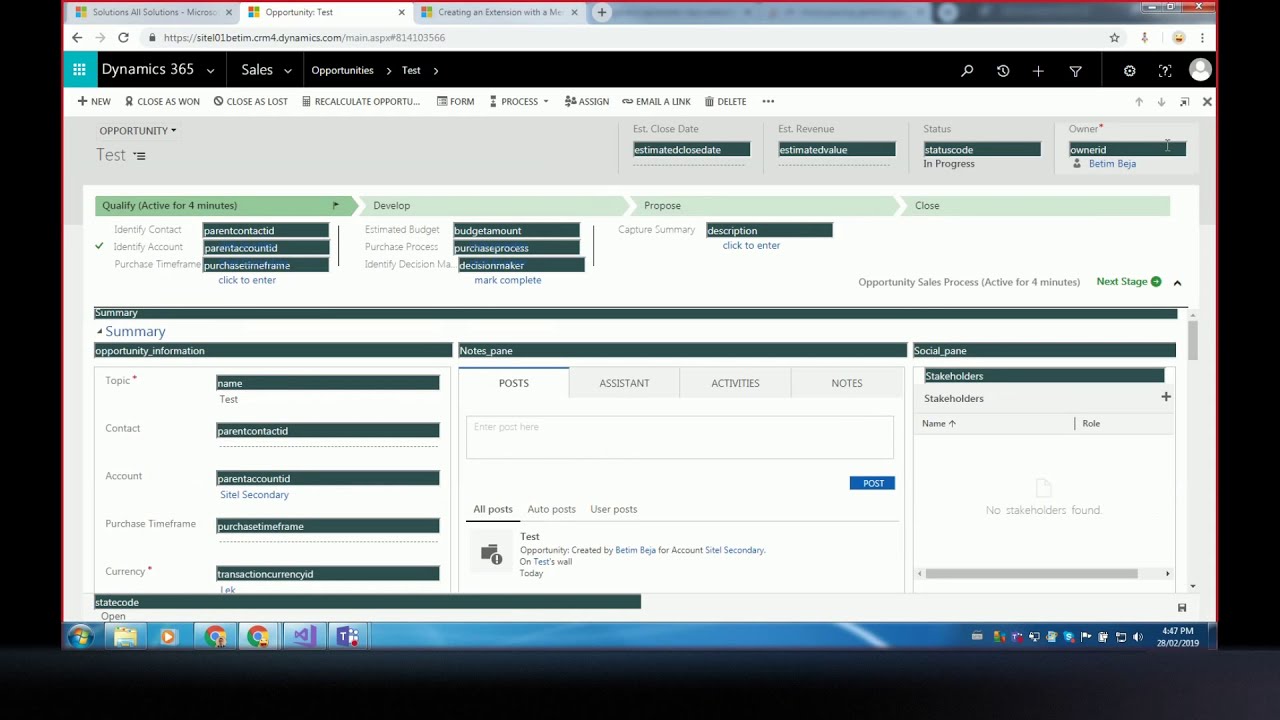Click the ASSIGN command
The width and height of the screenshot is (1280, 720).
tap(586, 102)
